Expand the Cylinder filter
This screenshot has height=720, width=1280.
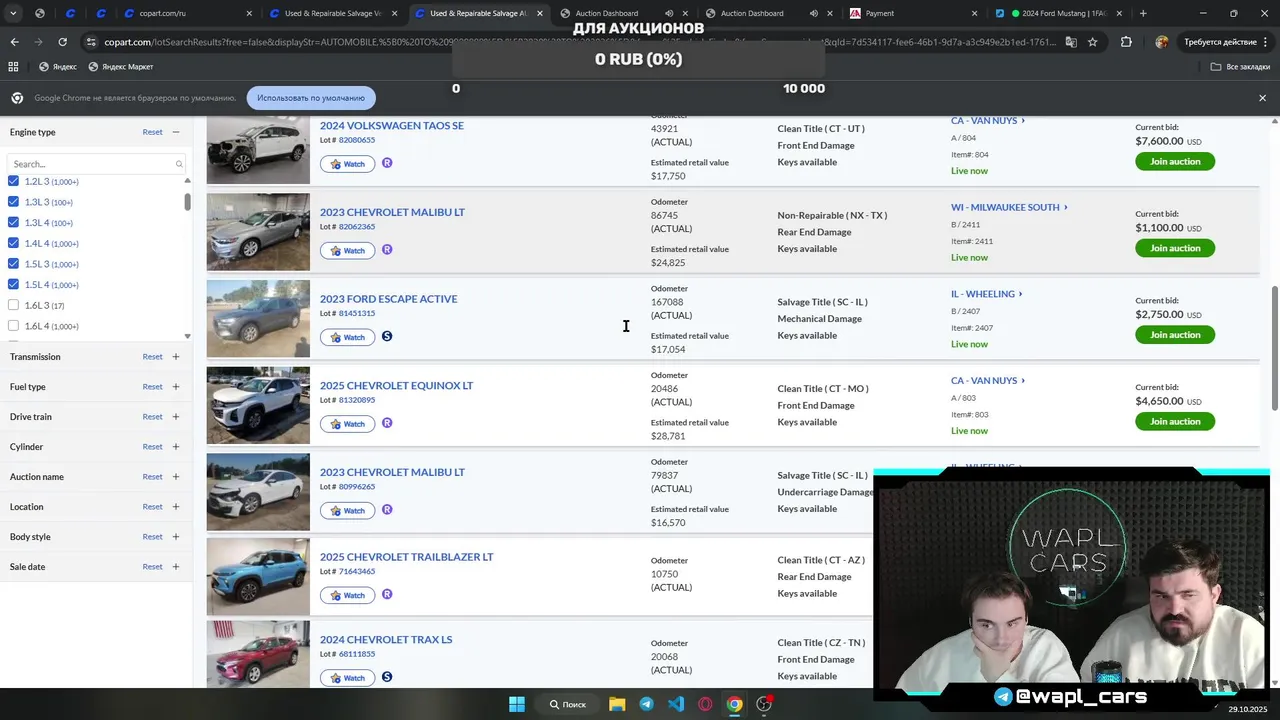point(176,447)
